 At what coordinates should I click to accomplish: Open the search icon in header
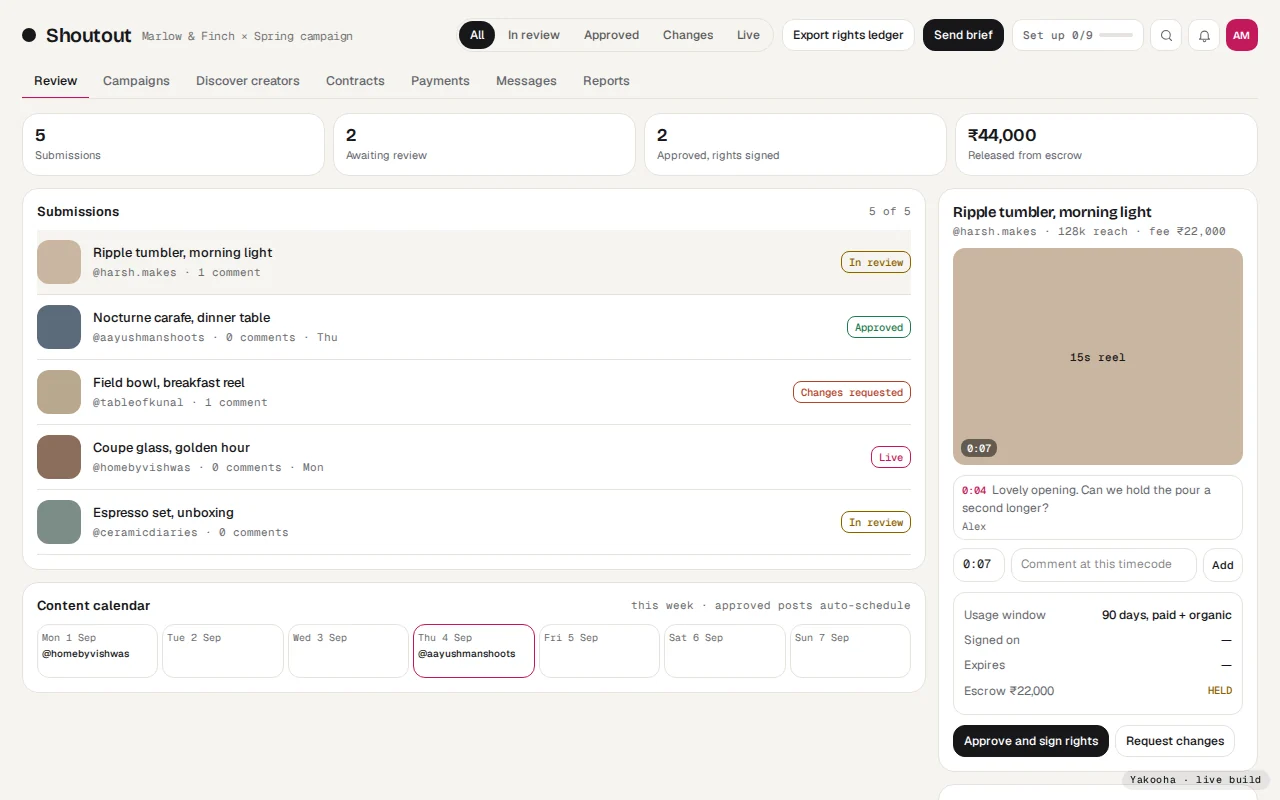click(1166, 35)
